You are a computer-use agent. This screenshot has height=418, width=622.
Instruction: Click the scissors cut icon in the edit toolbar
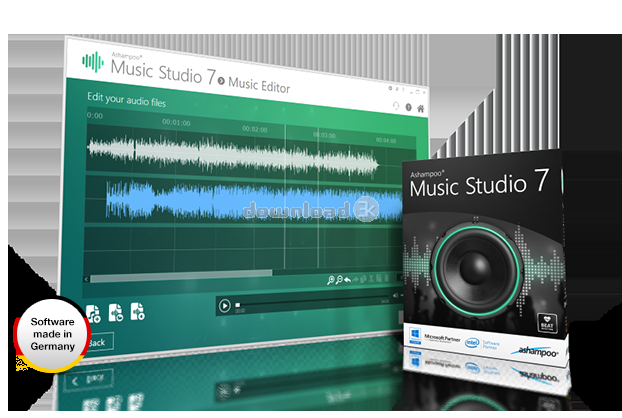point(371,279)
